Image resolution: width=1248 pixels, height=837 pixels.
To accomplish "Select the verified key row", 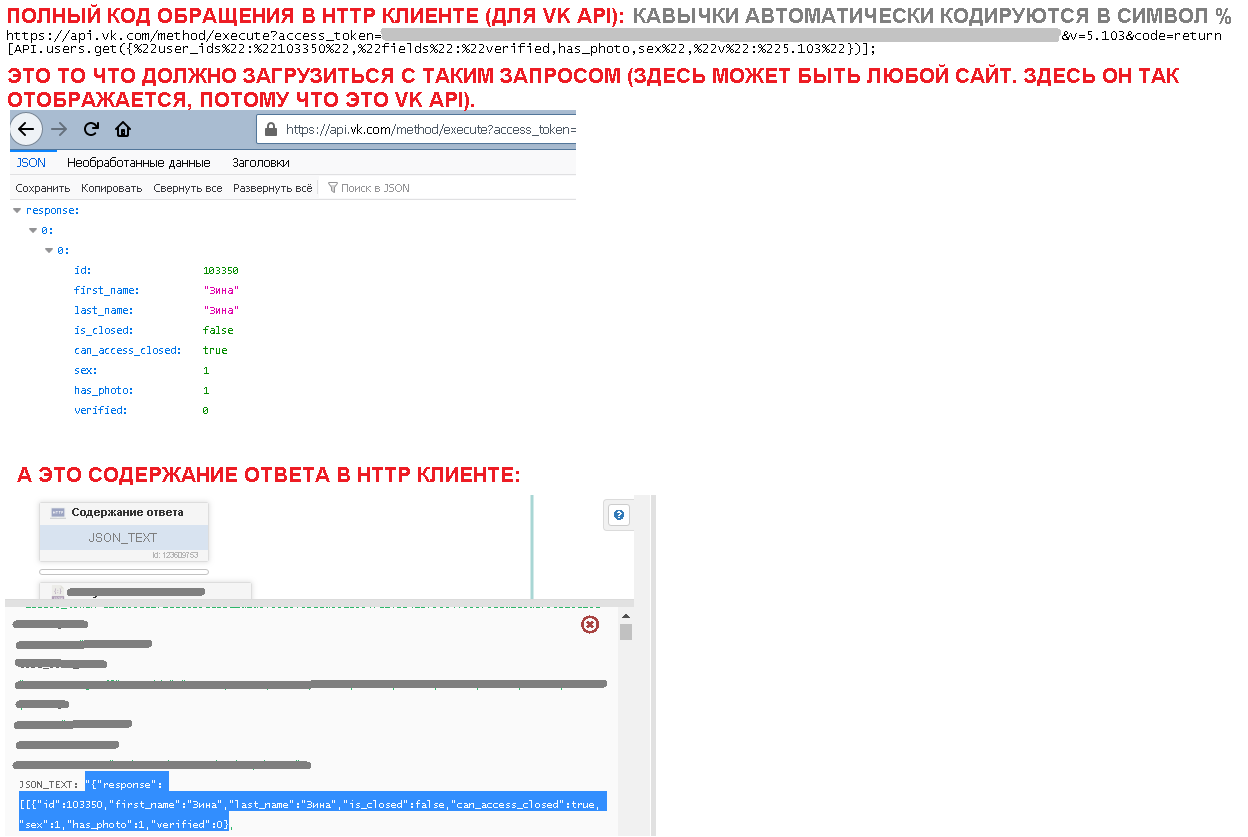I will coord(100,410).
